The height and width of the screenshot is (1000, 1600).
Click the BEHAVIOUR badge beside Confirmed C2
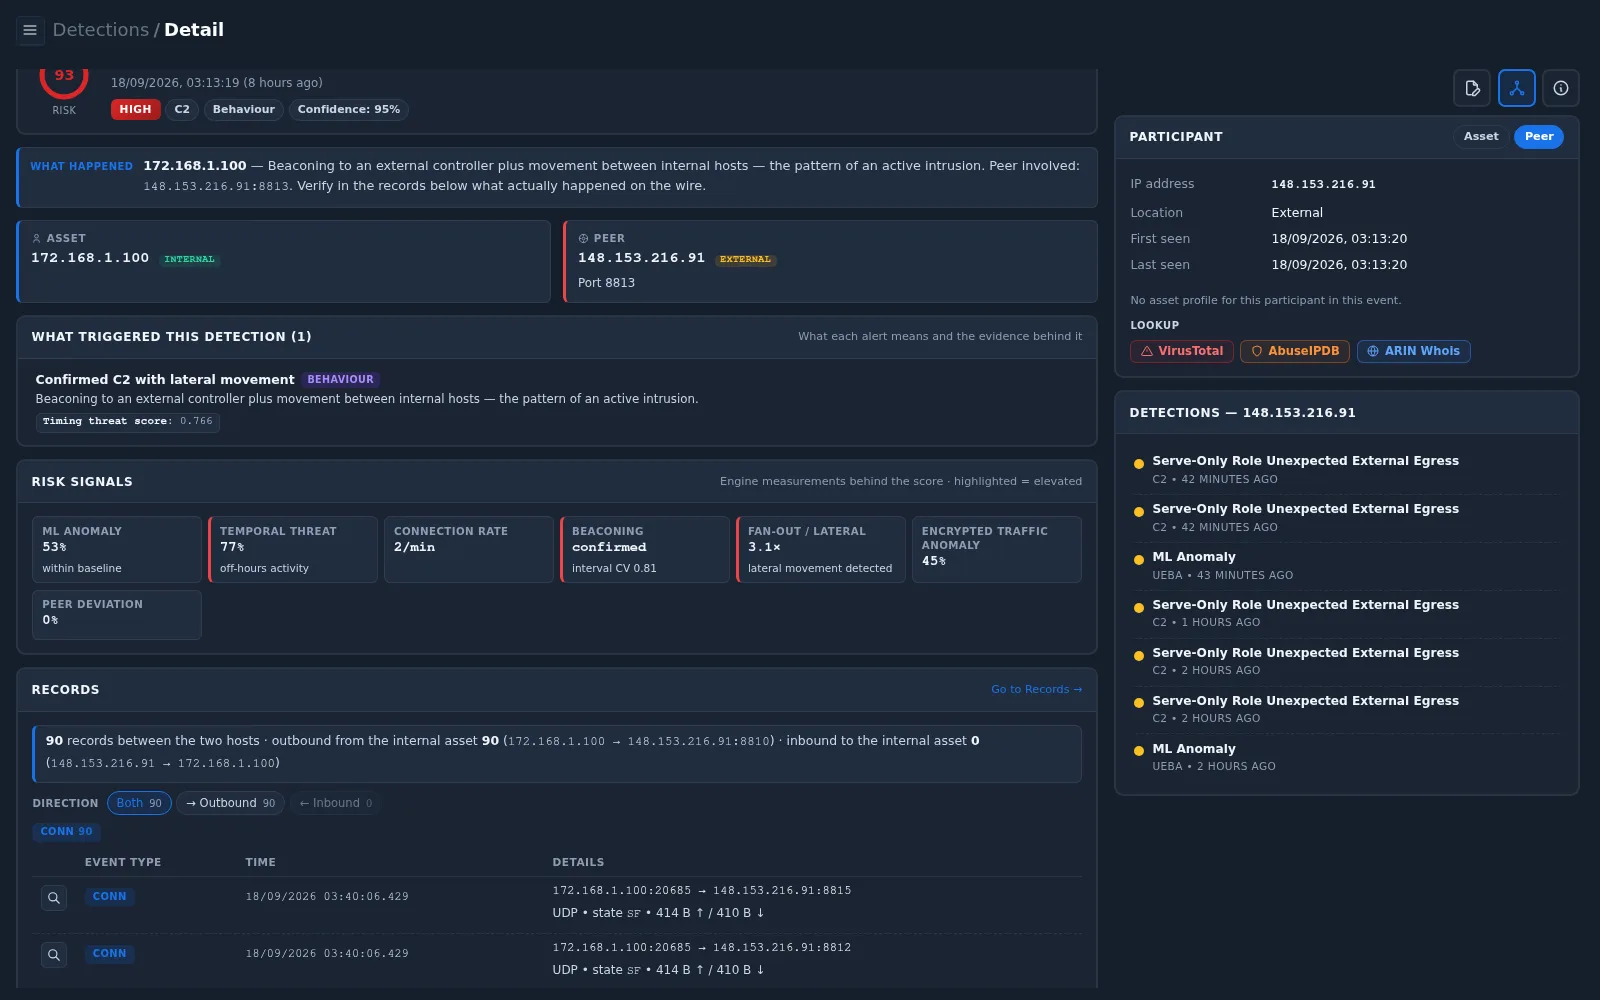pyautogui.click(x=340, y=380)
